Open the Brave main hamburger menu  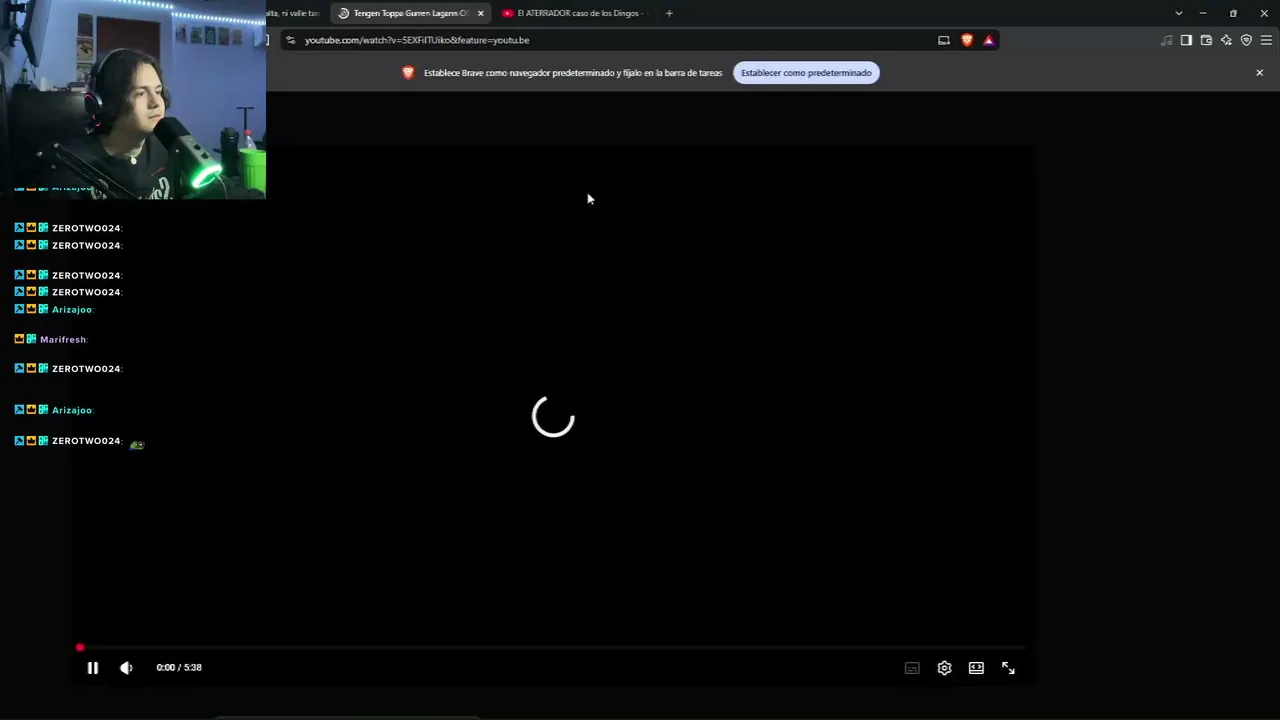coord(1266,40)
